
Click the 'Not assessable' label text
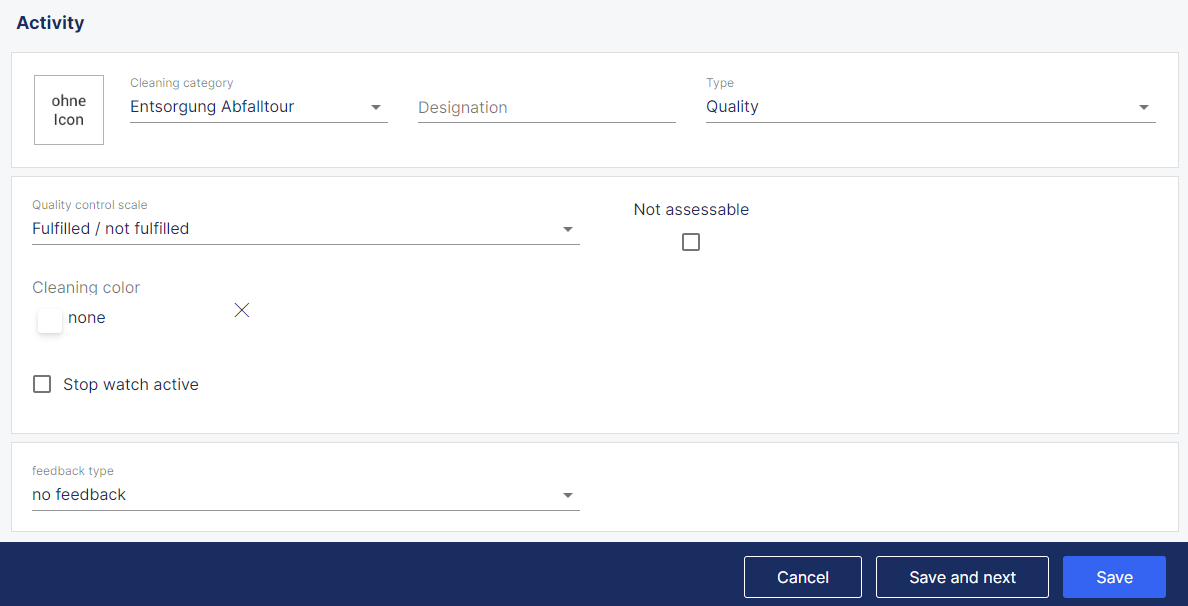coord(691,210)
